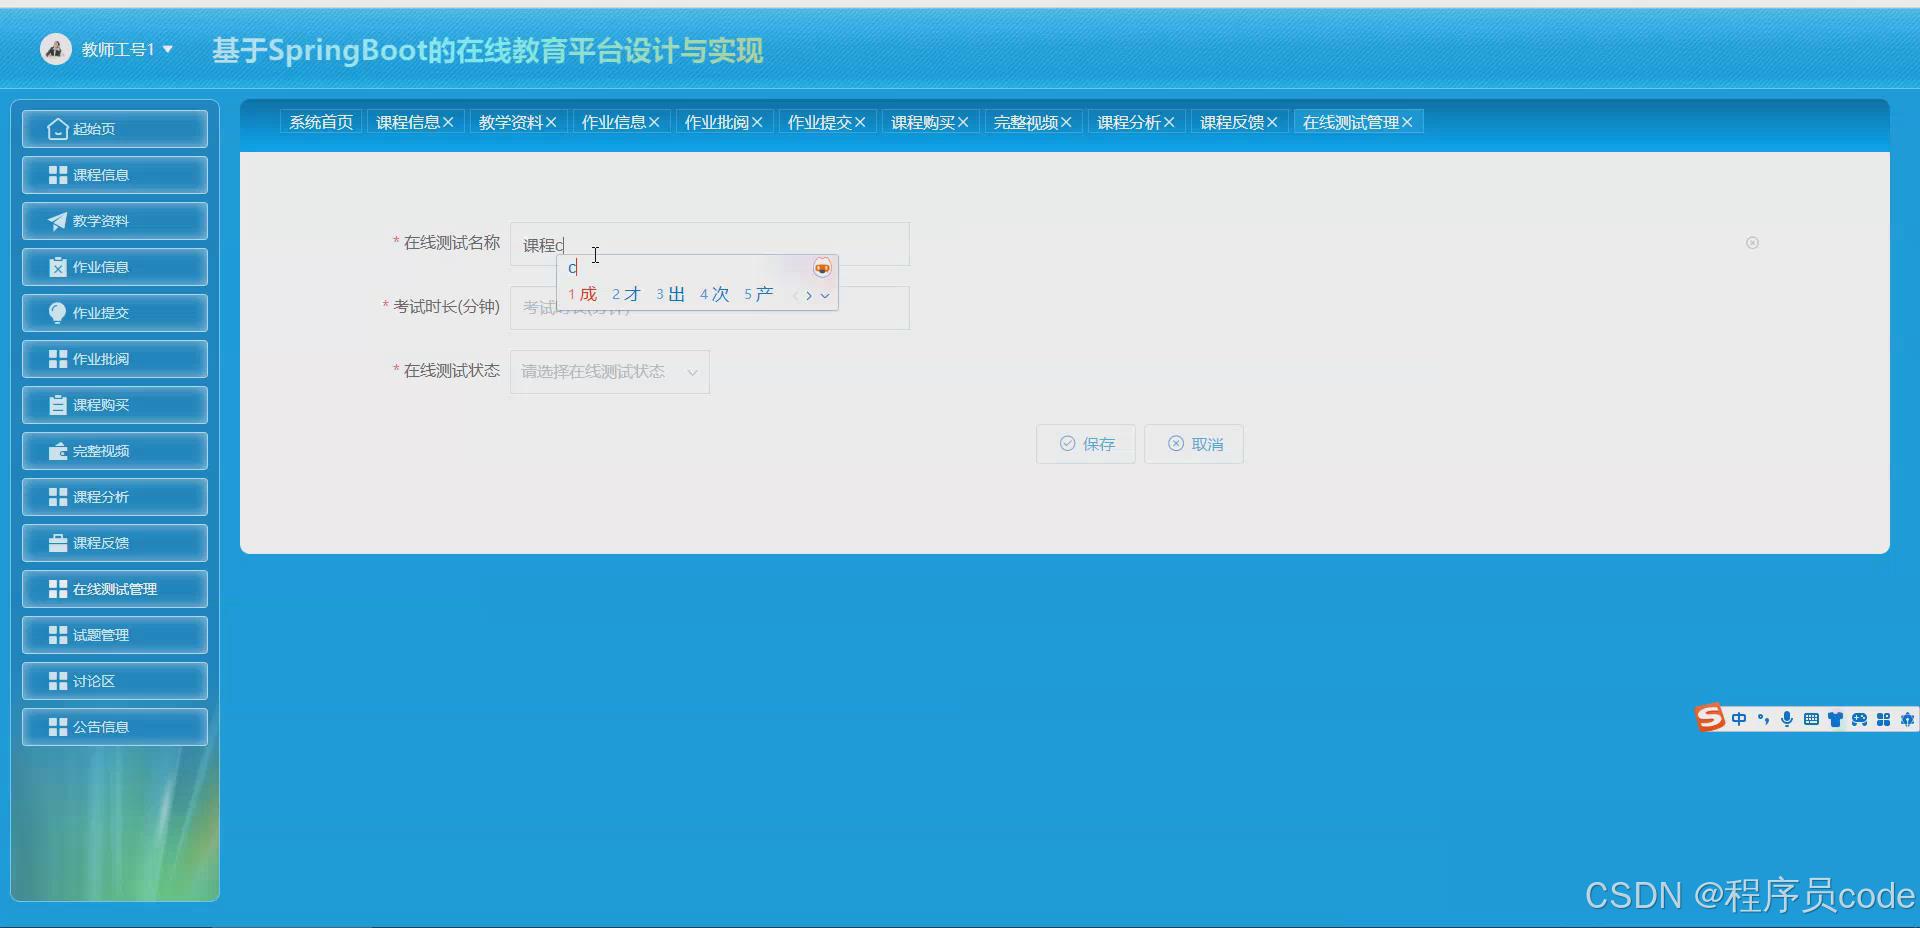Click the 取消 cancel button
The width and height of the screenshot is (1920, 928).
click(1193, 443)
